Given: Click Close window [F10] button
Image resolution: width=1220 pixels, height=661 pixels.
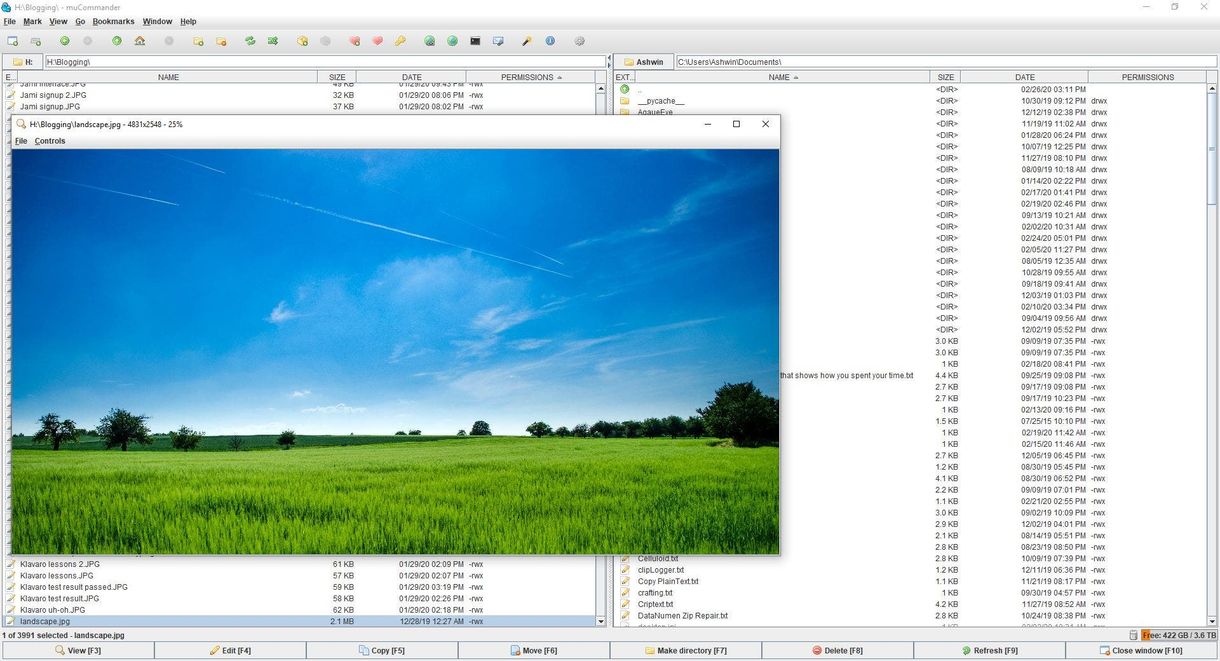Looking at the screenshot, I should pos(1142,650).
